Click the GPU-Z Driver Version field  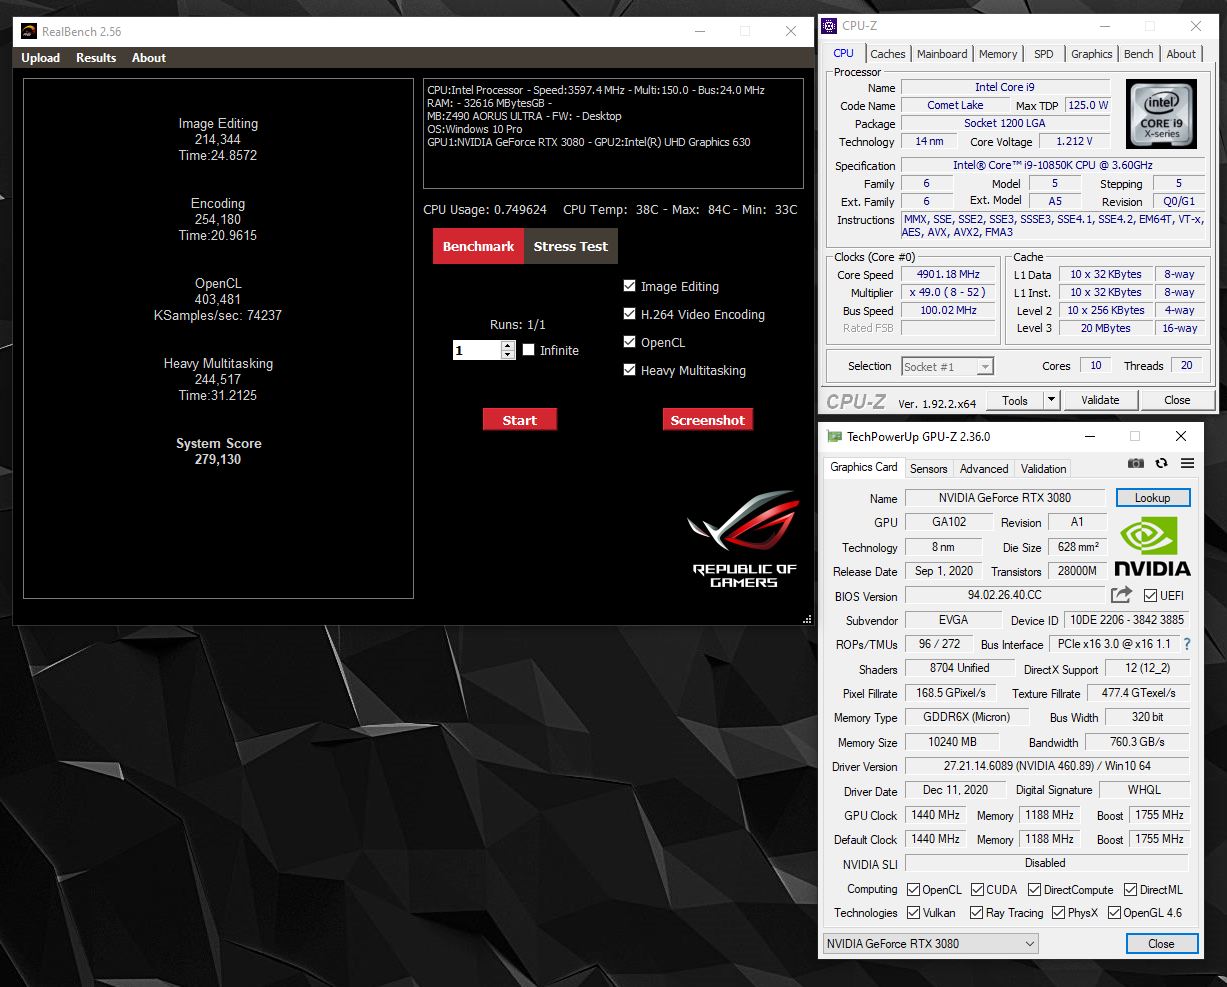[x=1047, y=766]
